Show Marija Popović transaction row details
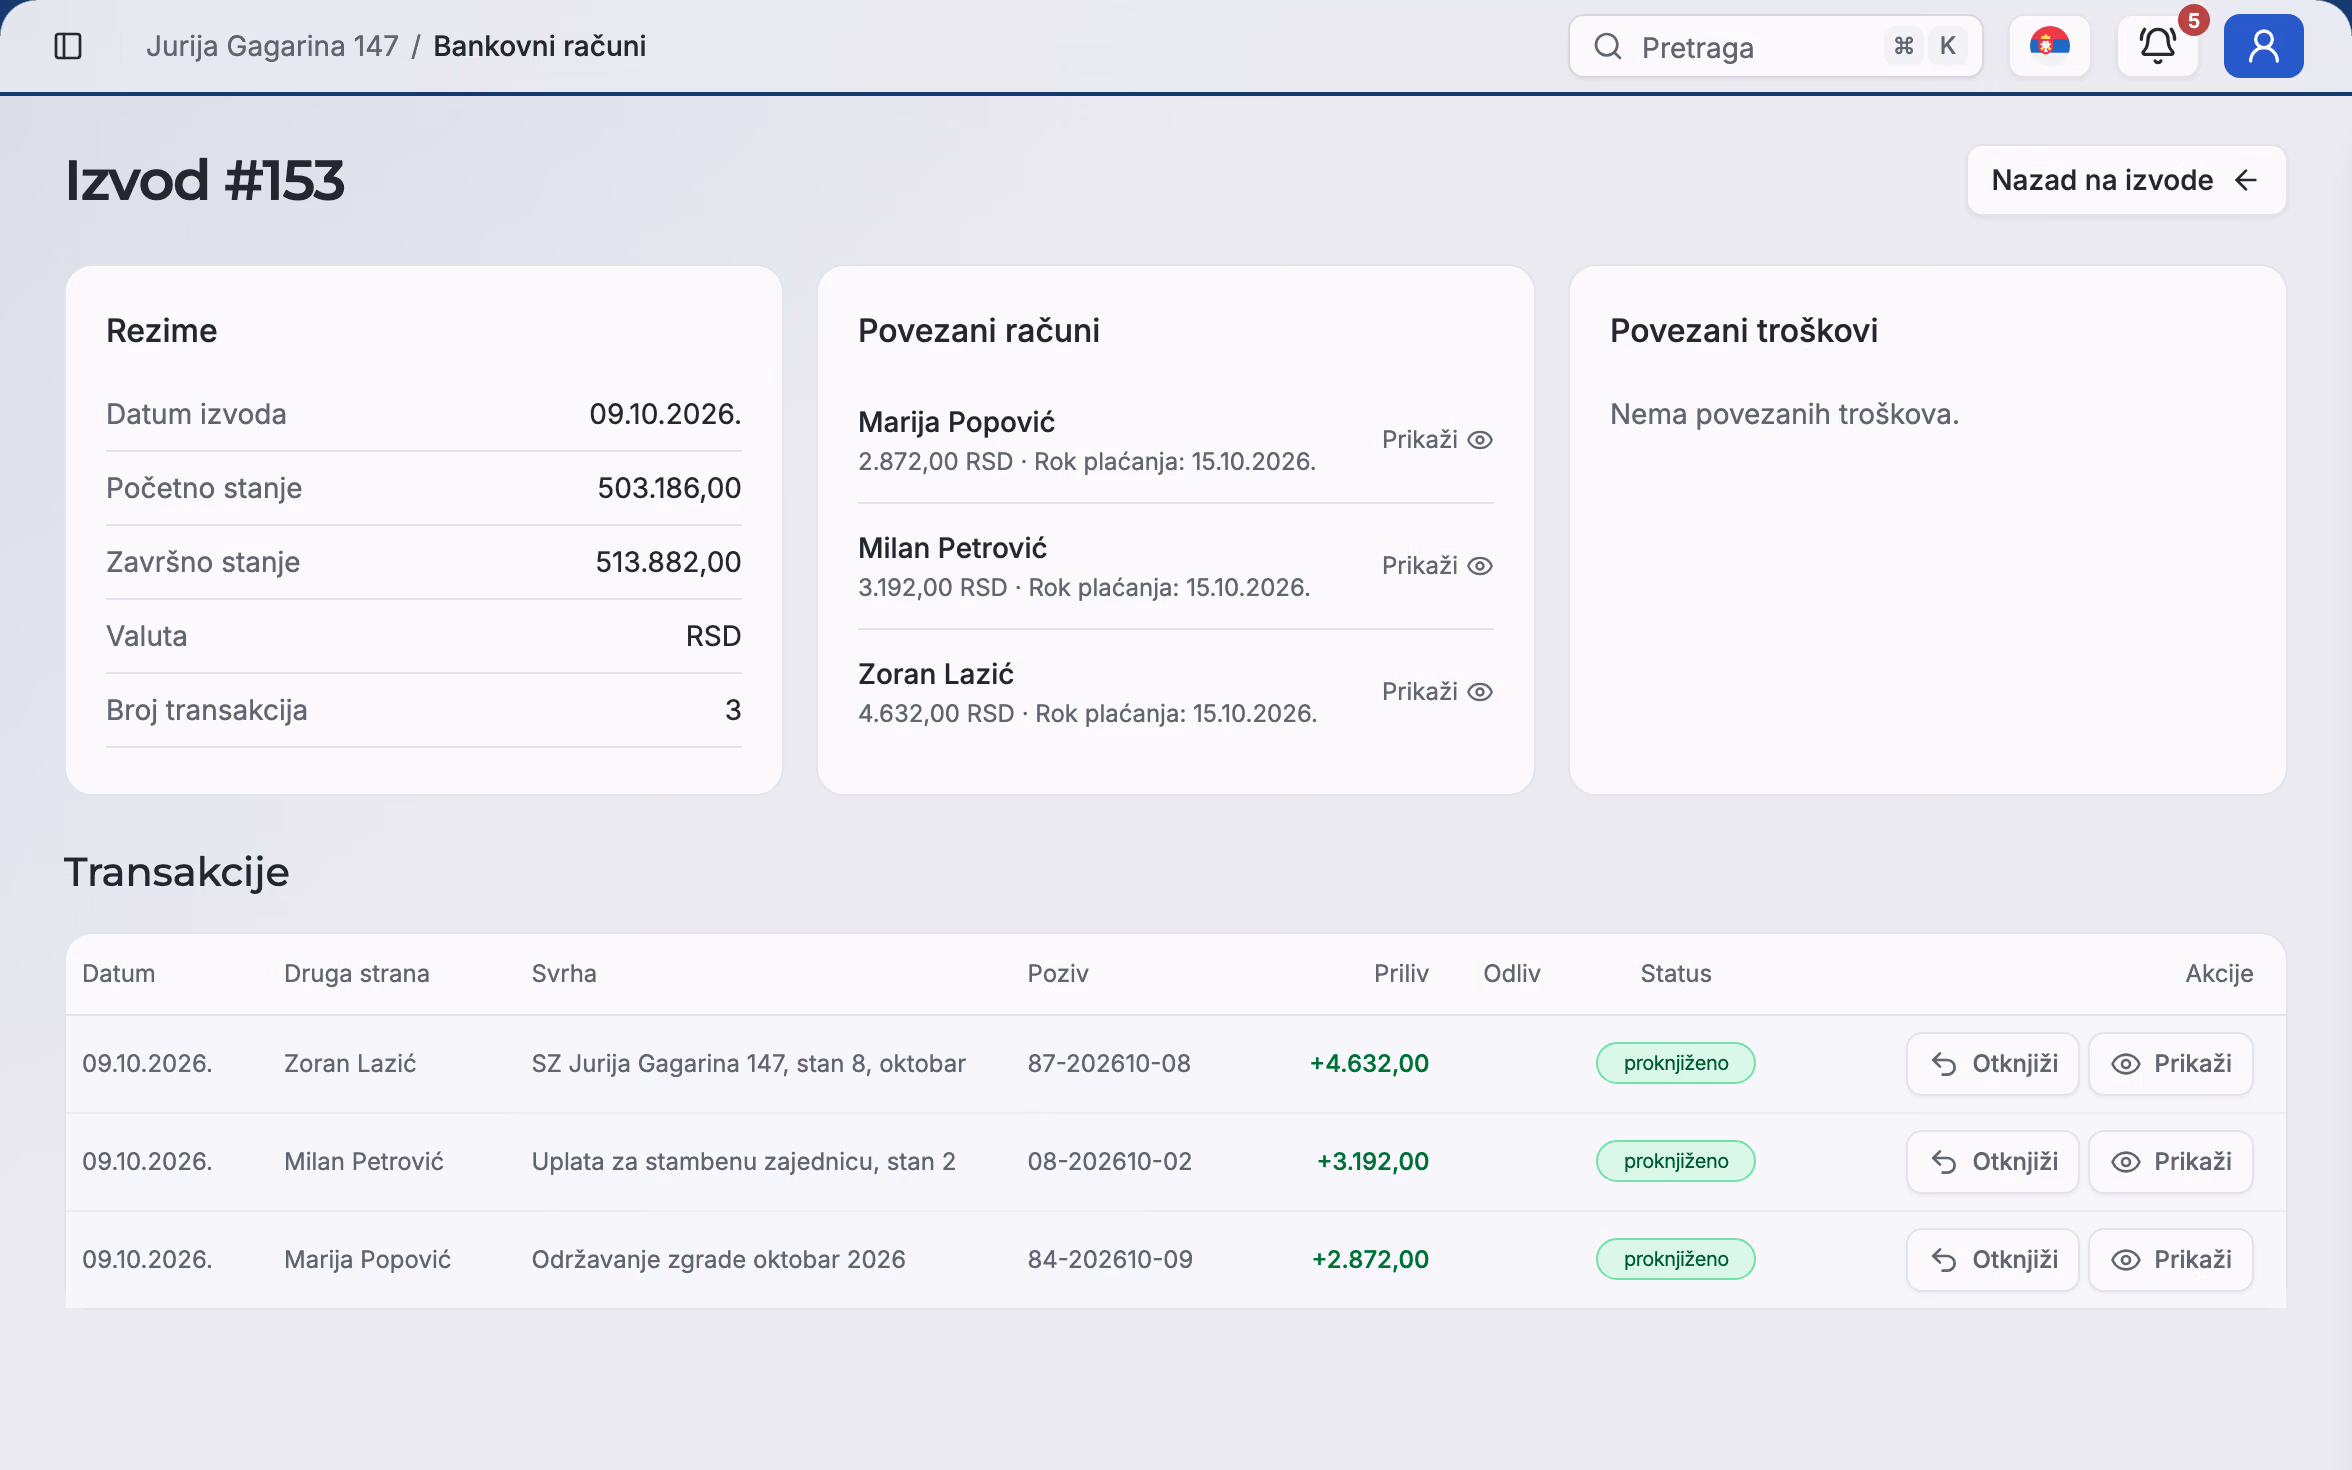Viewport: 2352px width, 1470px height. (2170, 1260)
